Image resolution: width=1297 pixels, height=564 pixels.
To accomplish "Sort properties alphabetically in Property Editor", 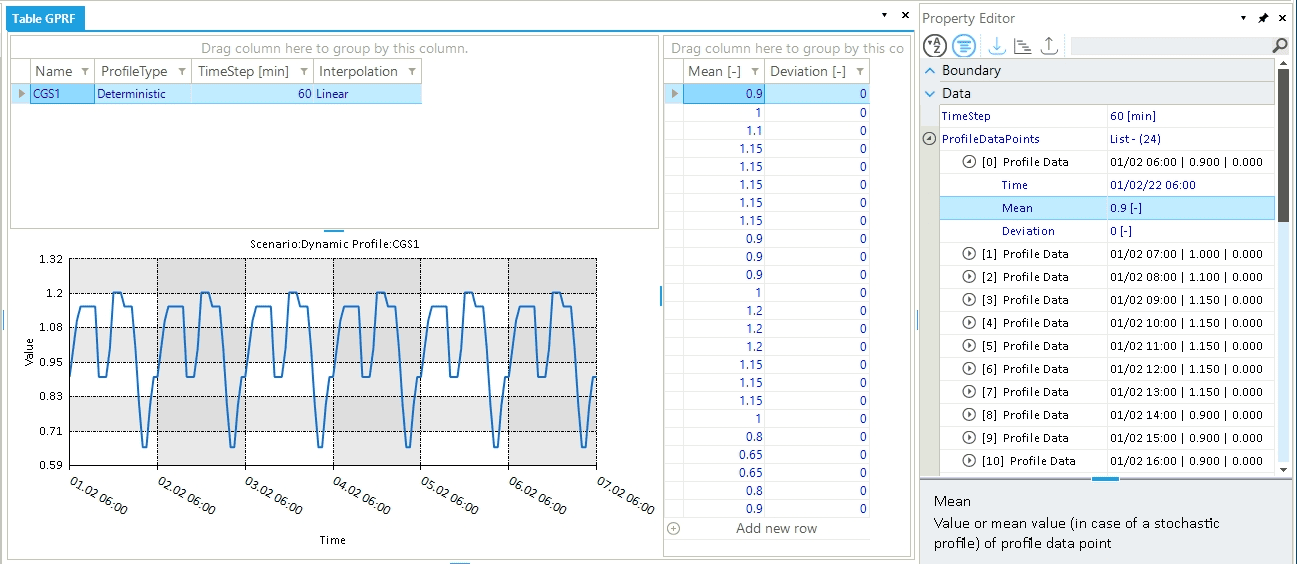I will coord(934,45).
